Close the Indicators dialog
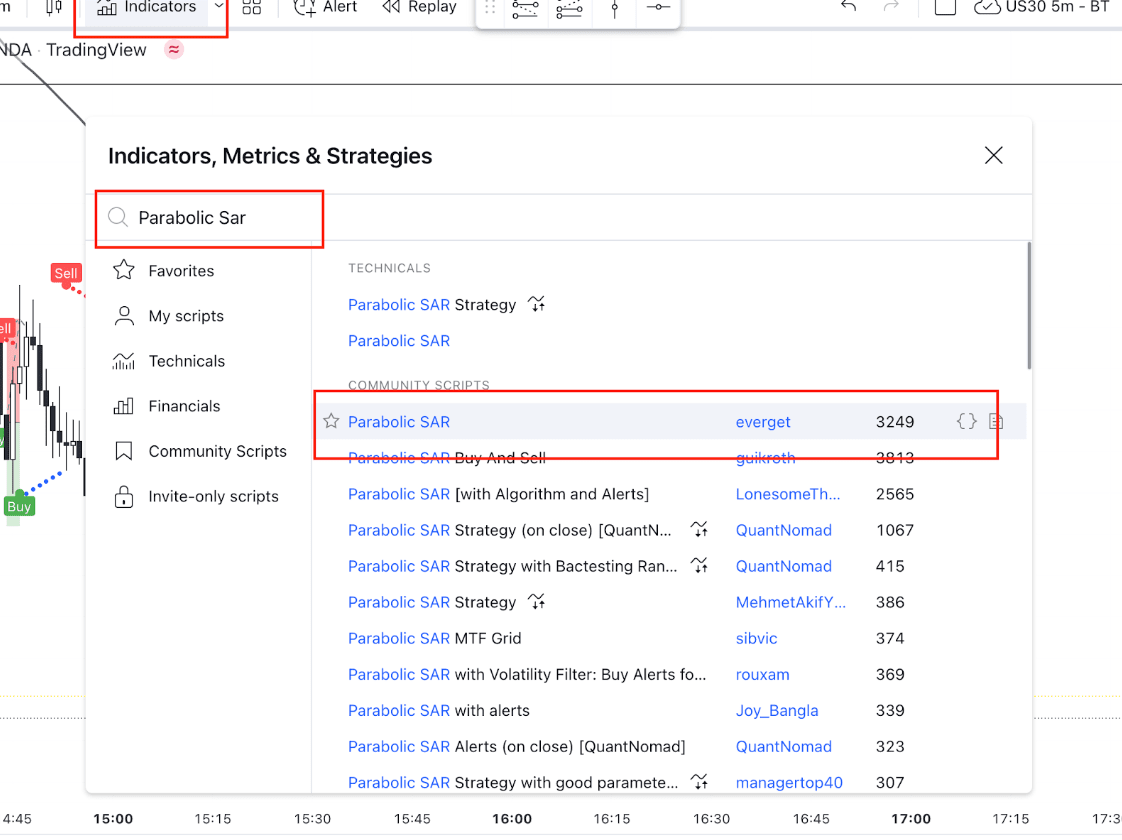Image resolution: width=1122 pixels, height=840 pixels. [993, 155]
